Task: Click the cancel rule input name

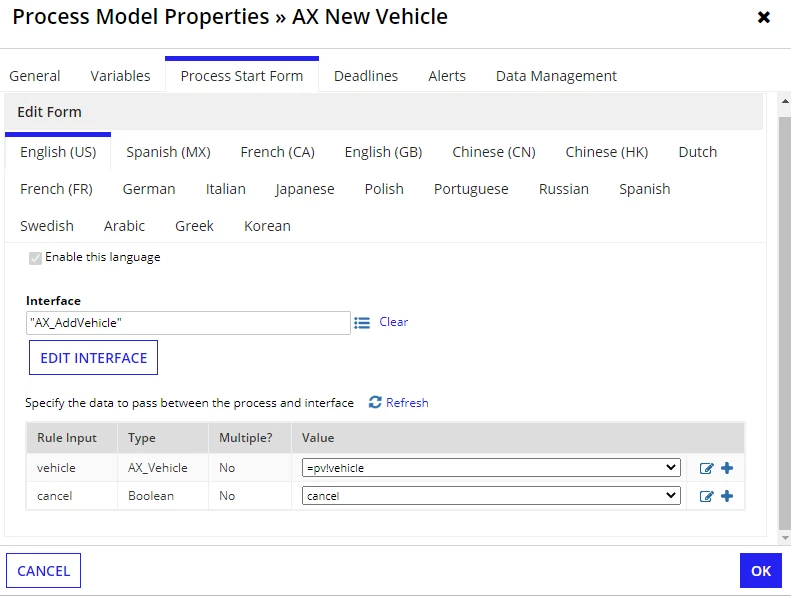Action: tap(54, 496)
